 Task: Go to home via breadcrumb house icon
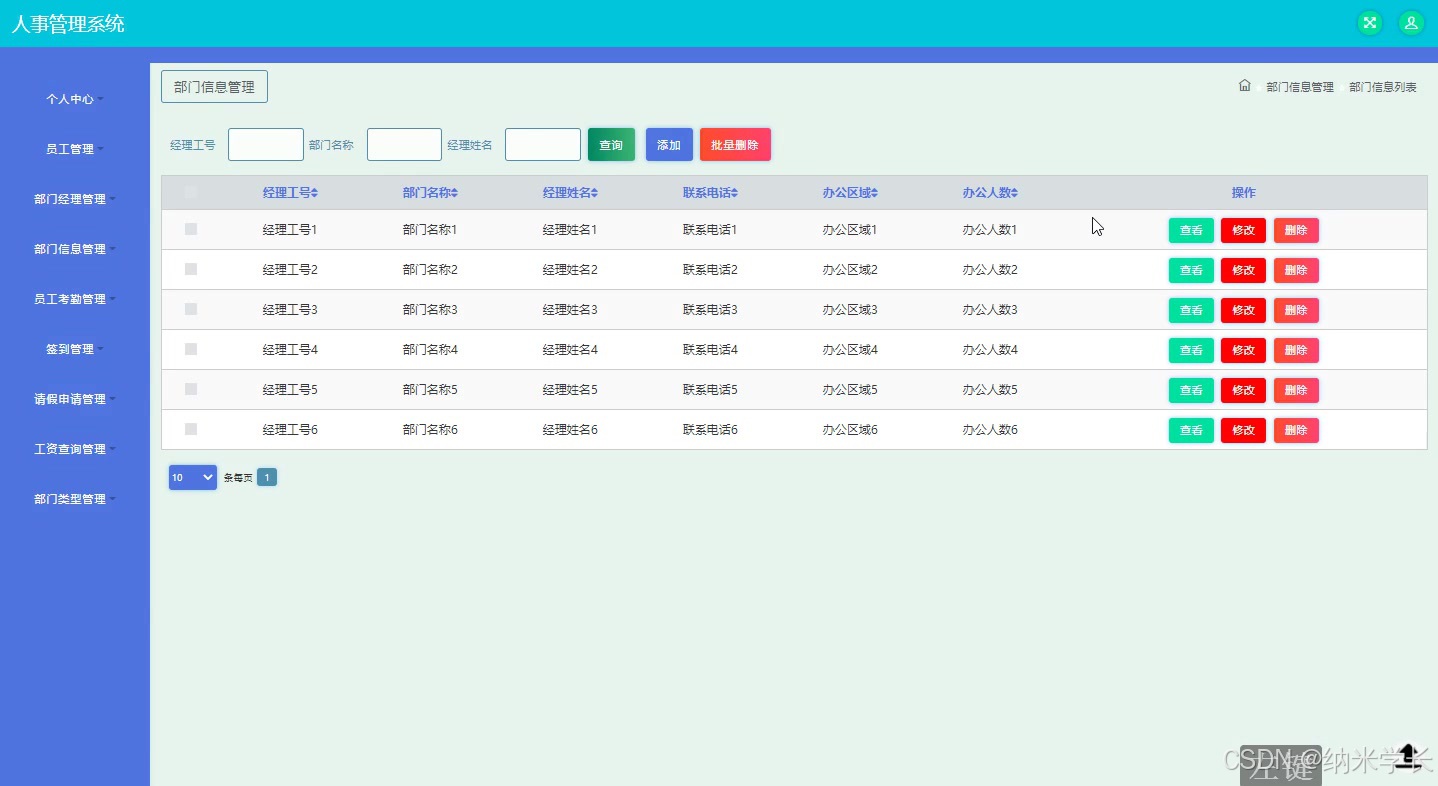[x=1244, y=86]
